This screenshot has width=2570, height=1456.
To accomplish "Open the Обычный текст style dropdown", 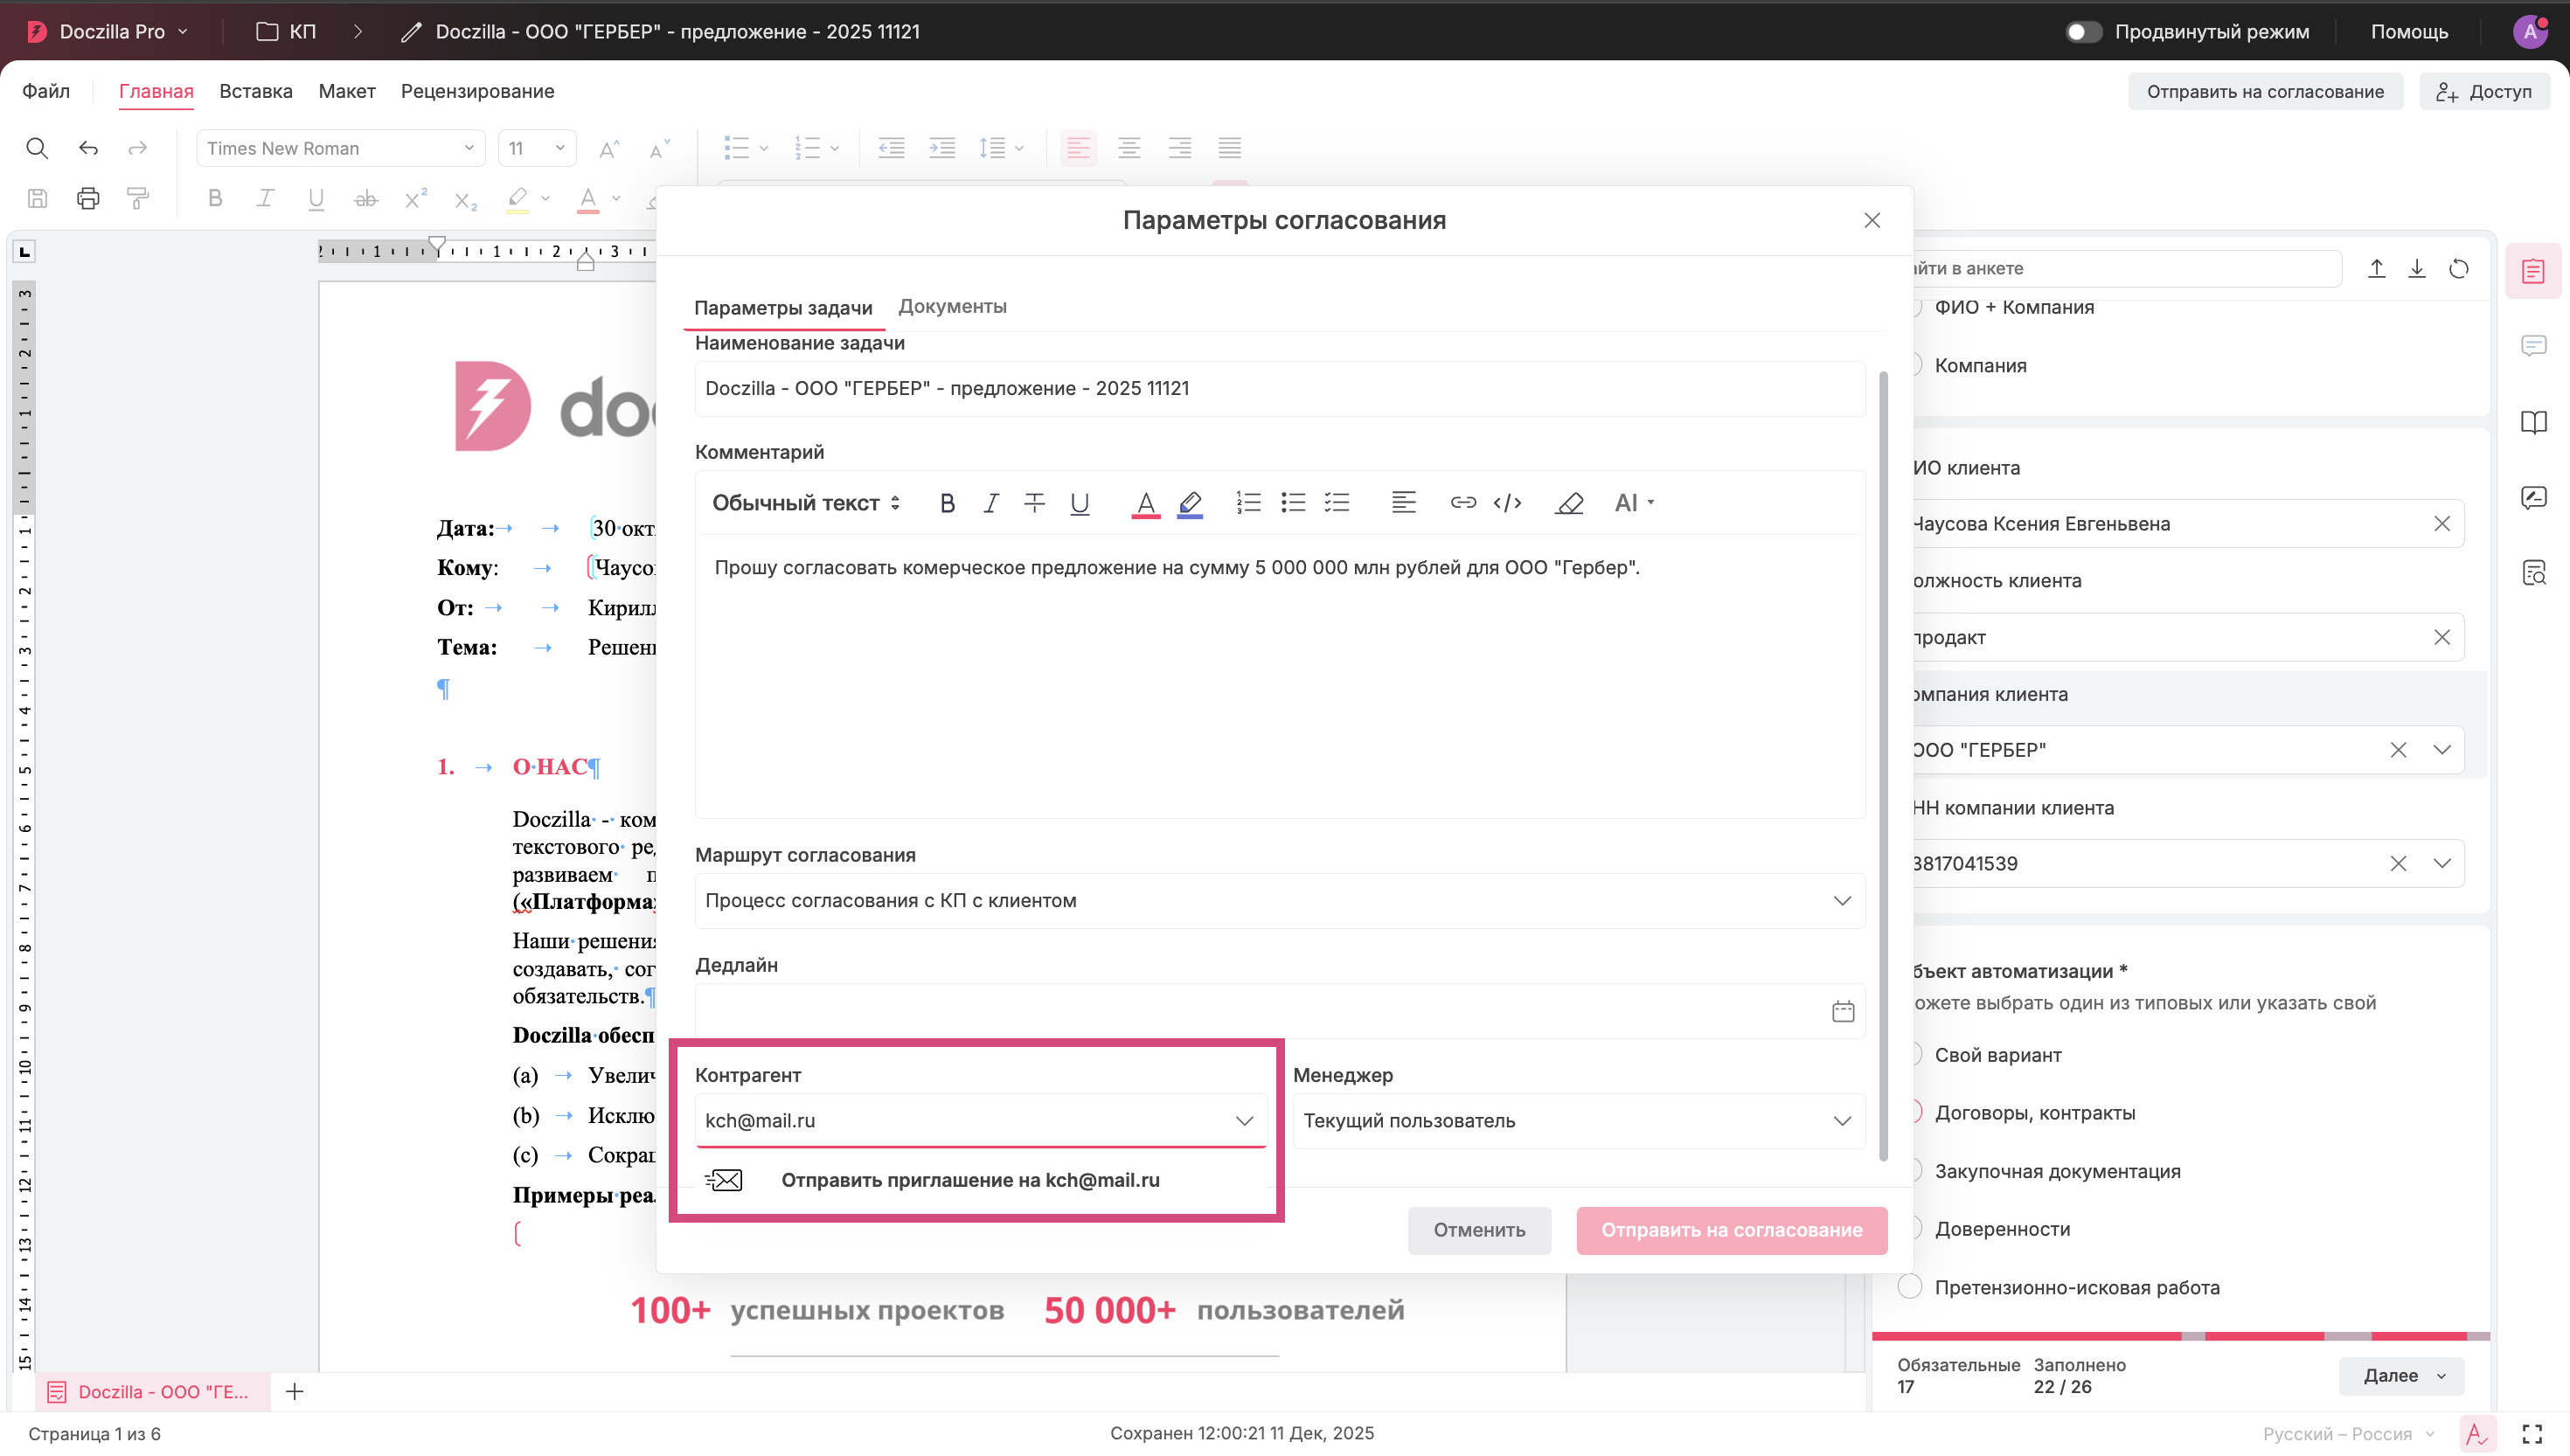I will (806, 503).
